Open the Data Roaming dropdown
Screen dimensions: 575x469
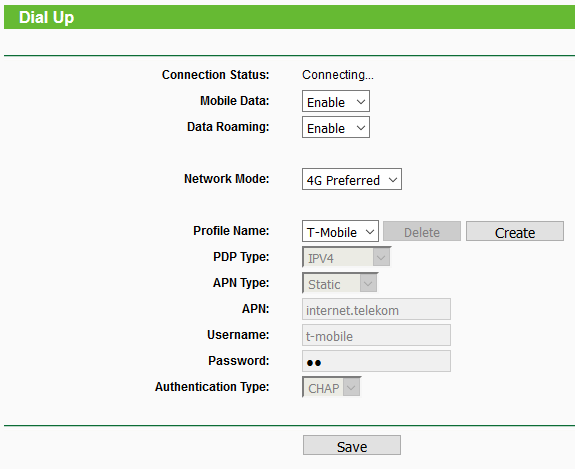coord(336,127)
